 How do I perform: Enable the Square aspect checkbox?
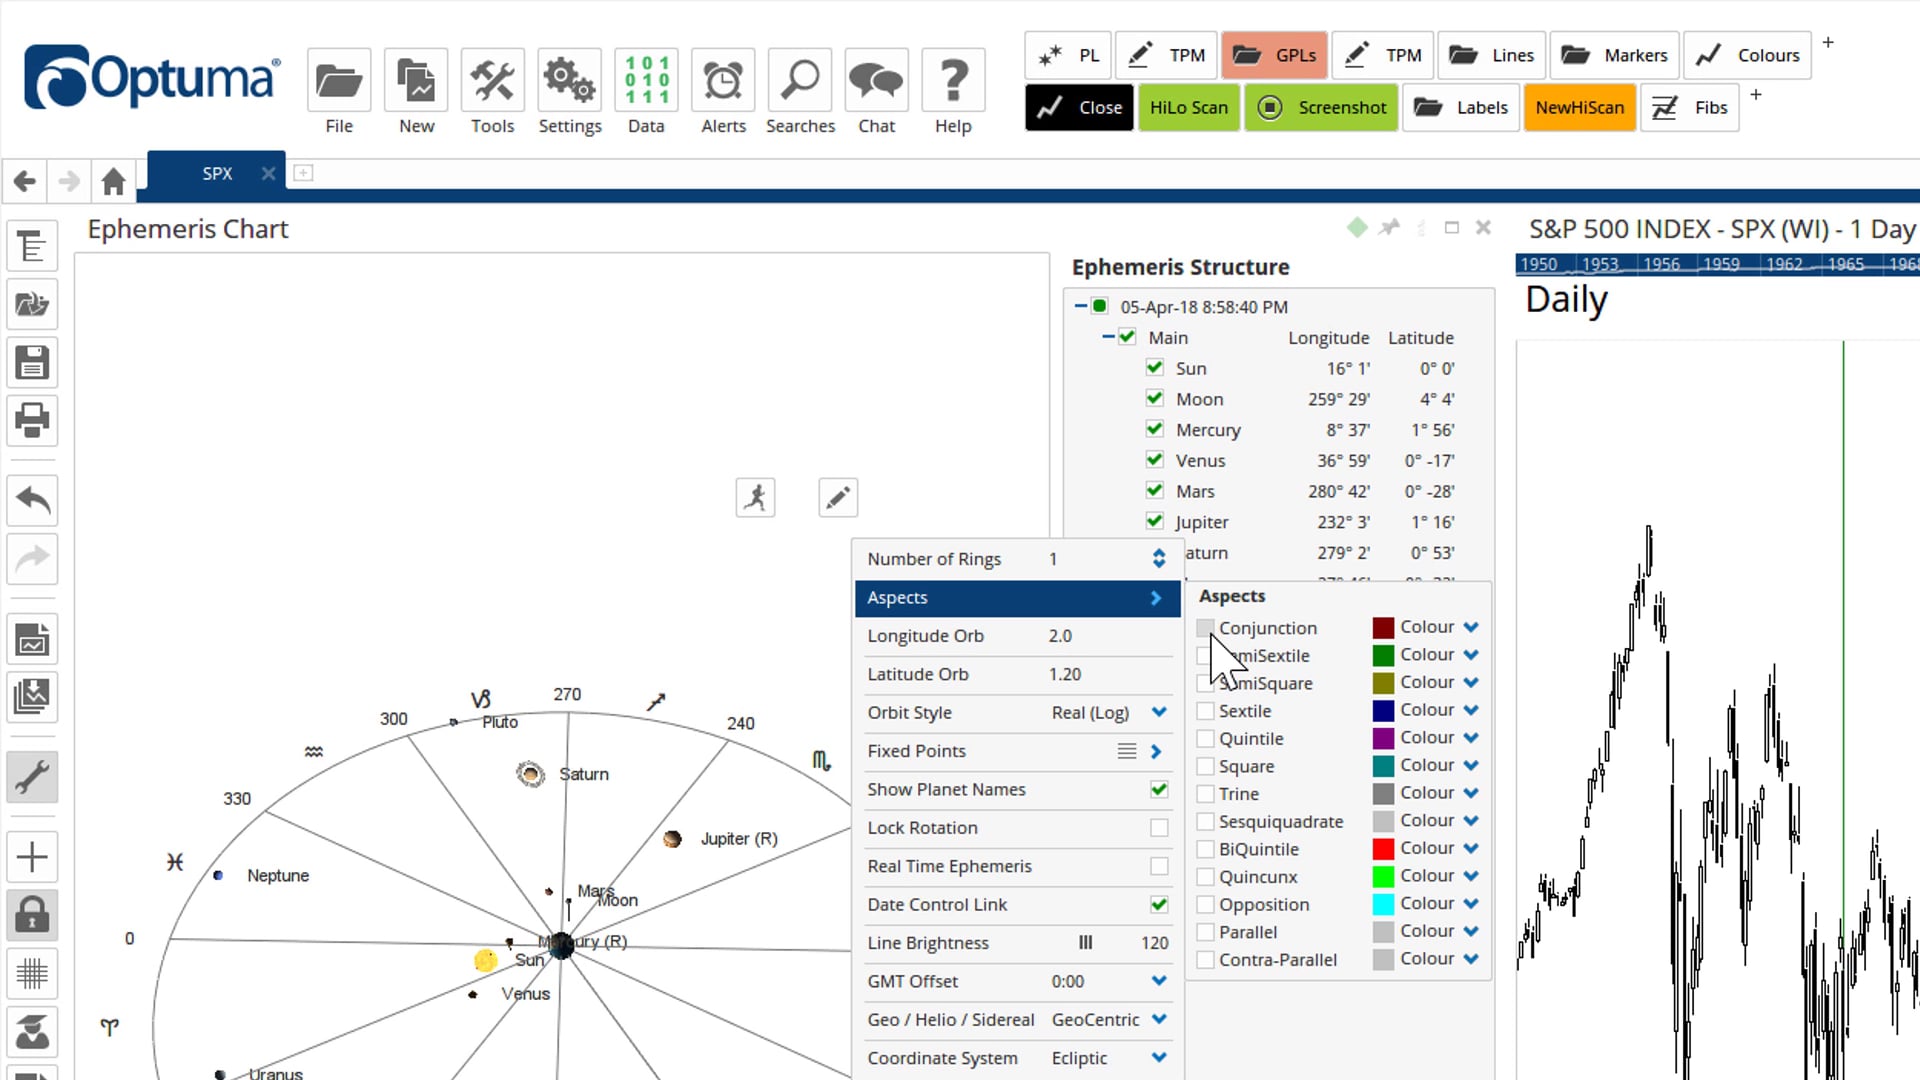(1205, 766)
